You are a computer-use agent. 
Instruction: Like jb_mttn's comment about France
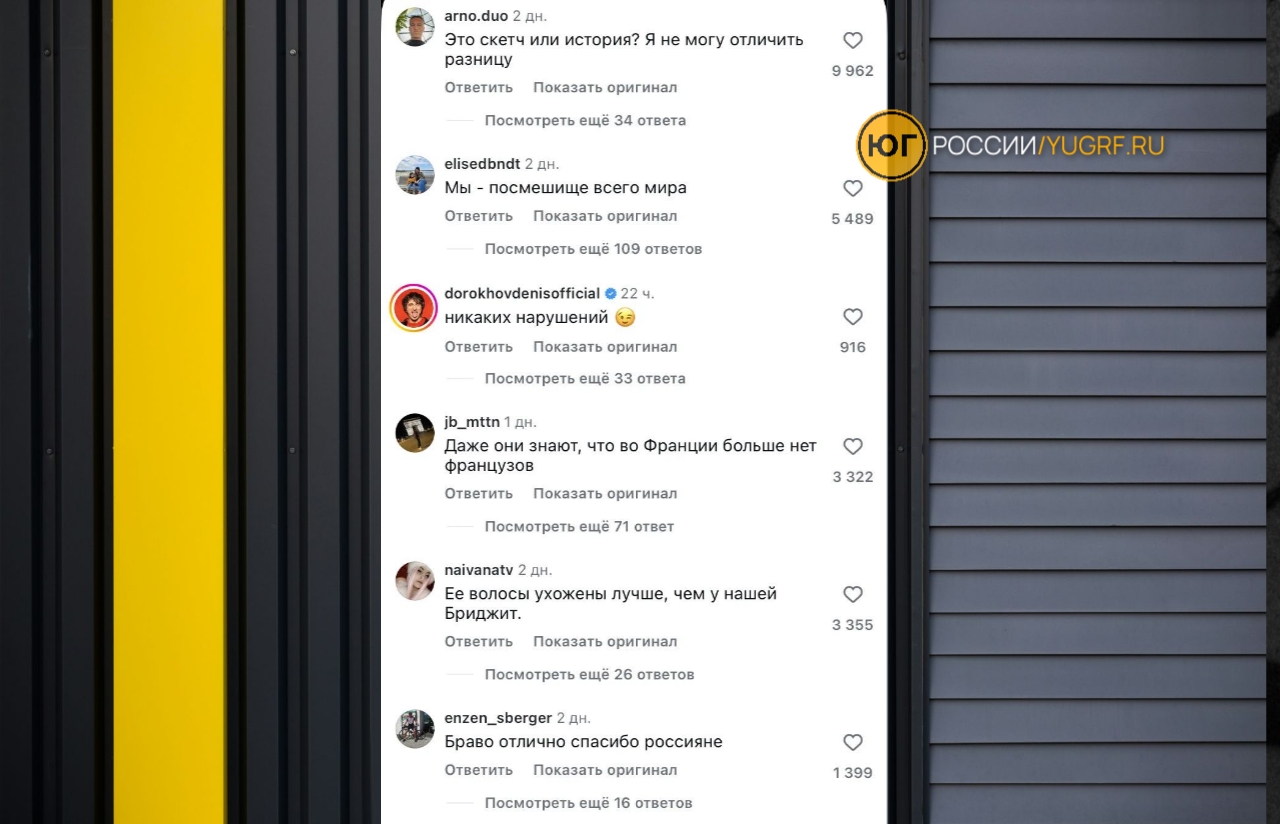coord(852,447)
